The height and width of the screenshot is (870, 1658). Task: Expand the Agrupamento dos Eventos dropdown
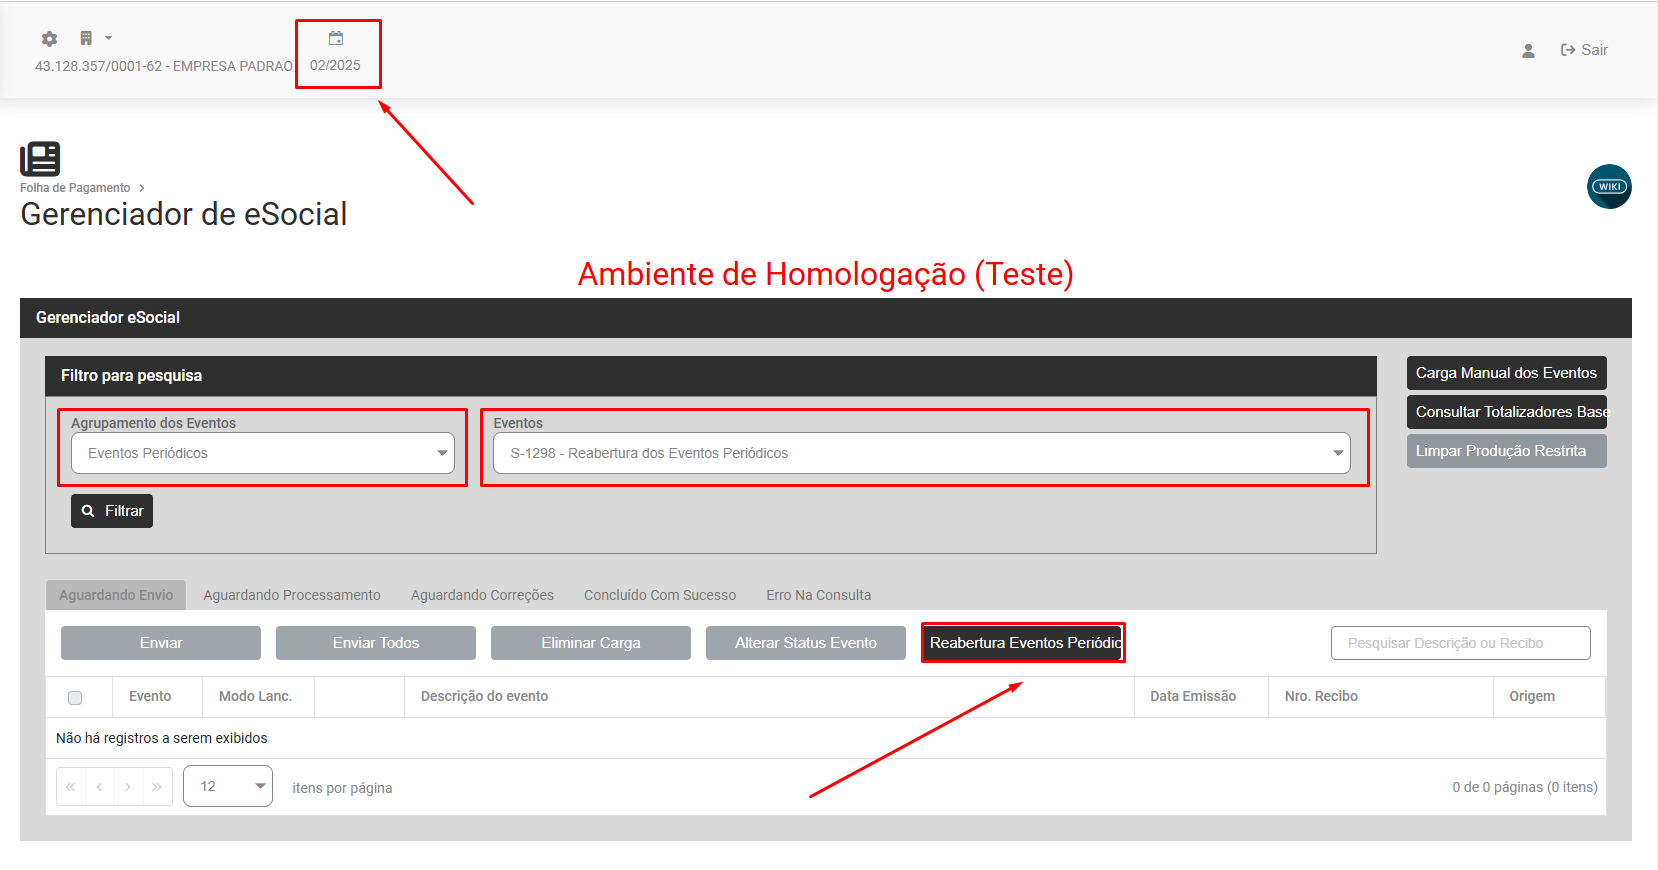(263, 453)
